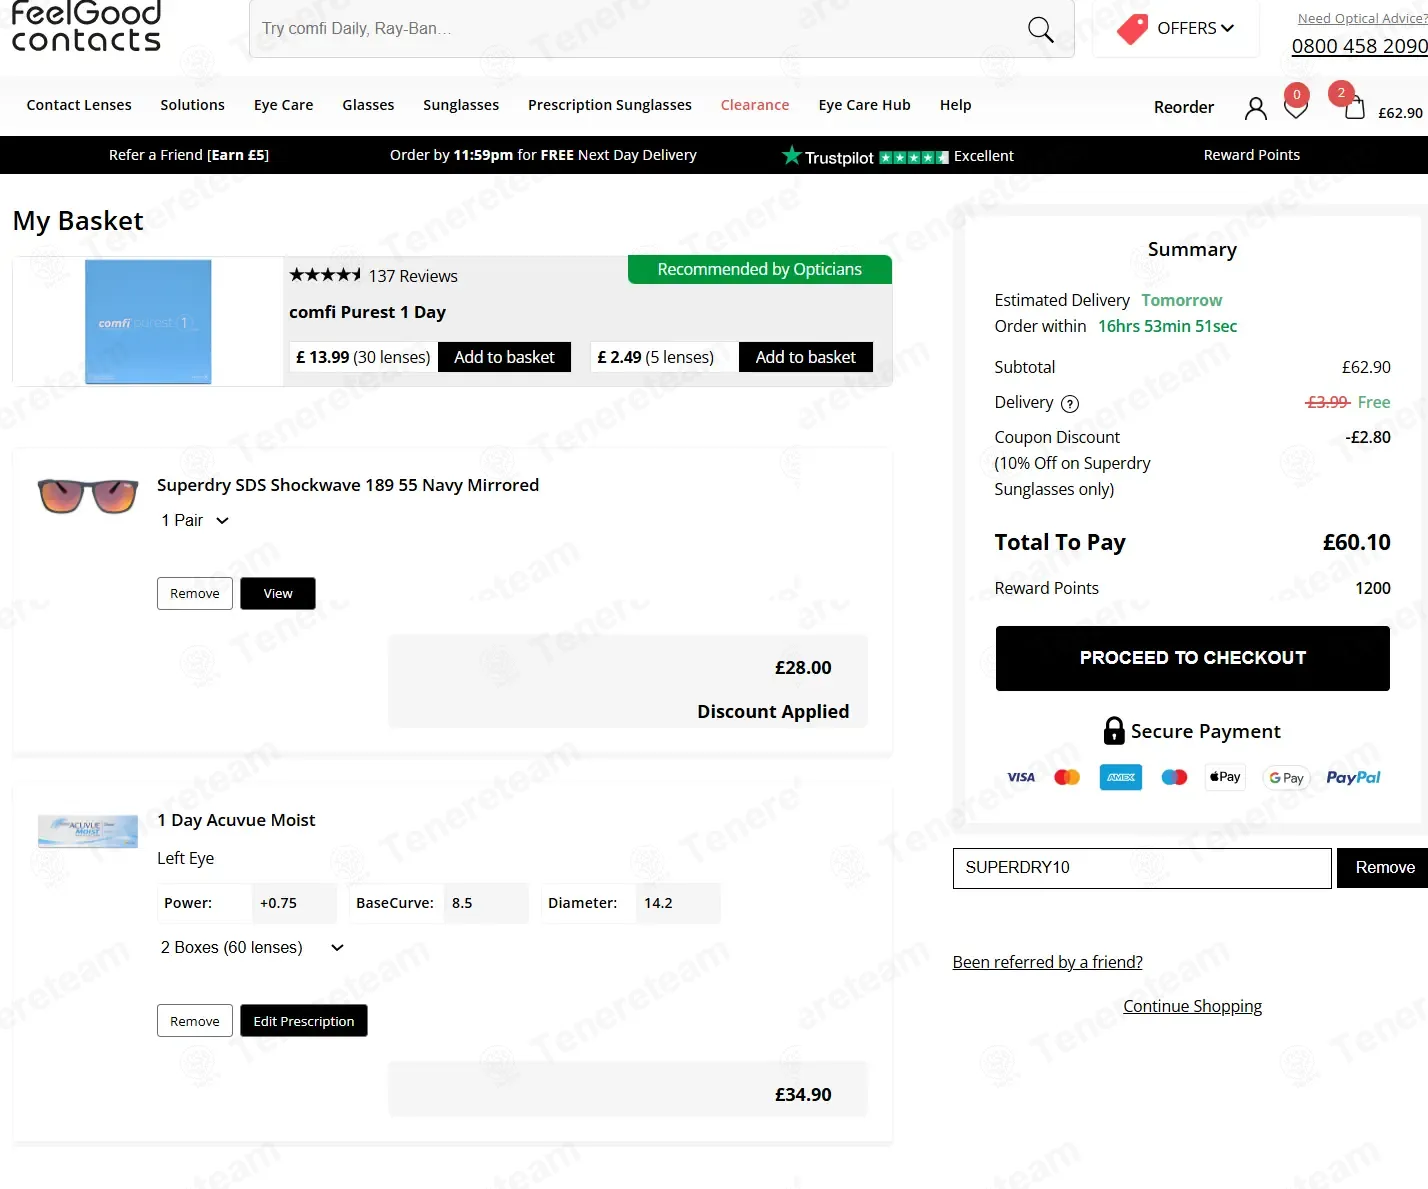This screenshot has width=1428, height=1189.
Task: Open the Eye Care menu
Action: 283,105
